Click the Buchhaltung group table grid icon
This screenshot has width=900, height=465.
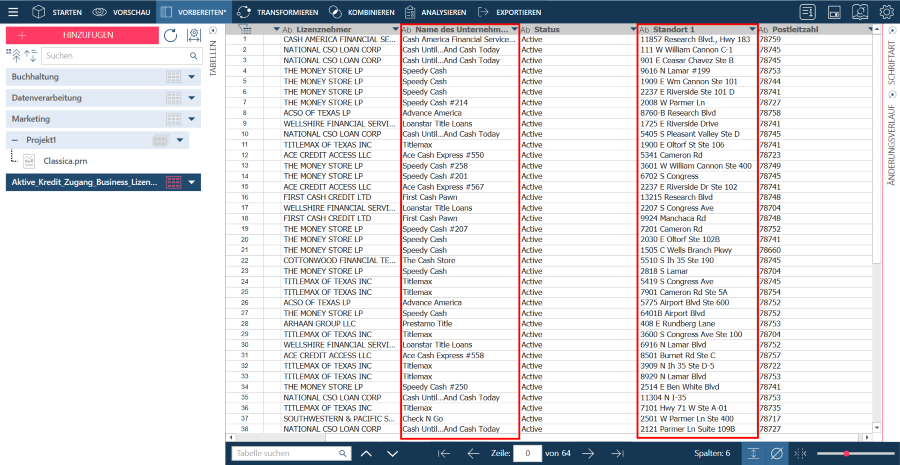pos(173,77)
